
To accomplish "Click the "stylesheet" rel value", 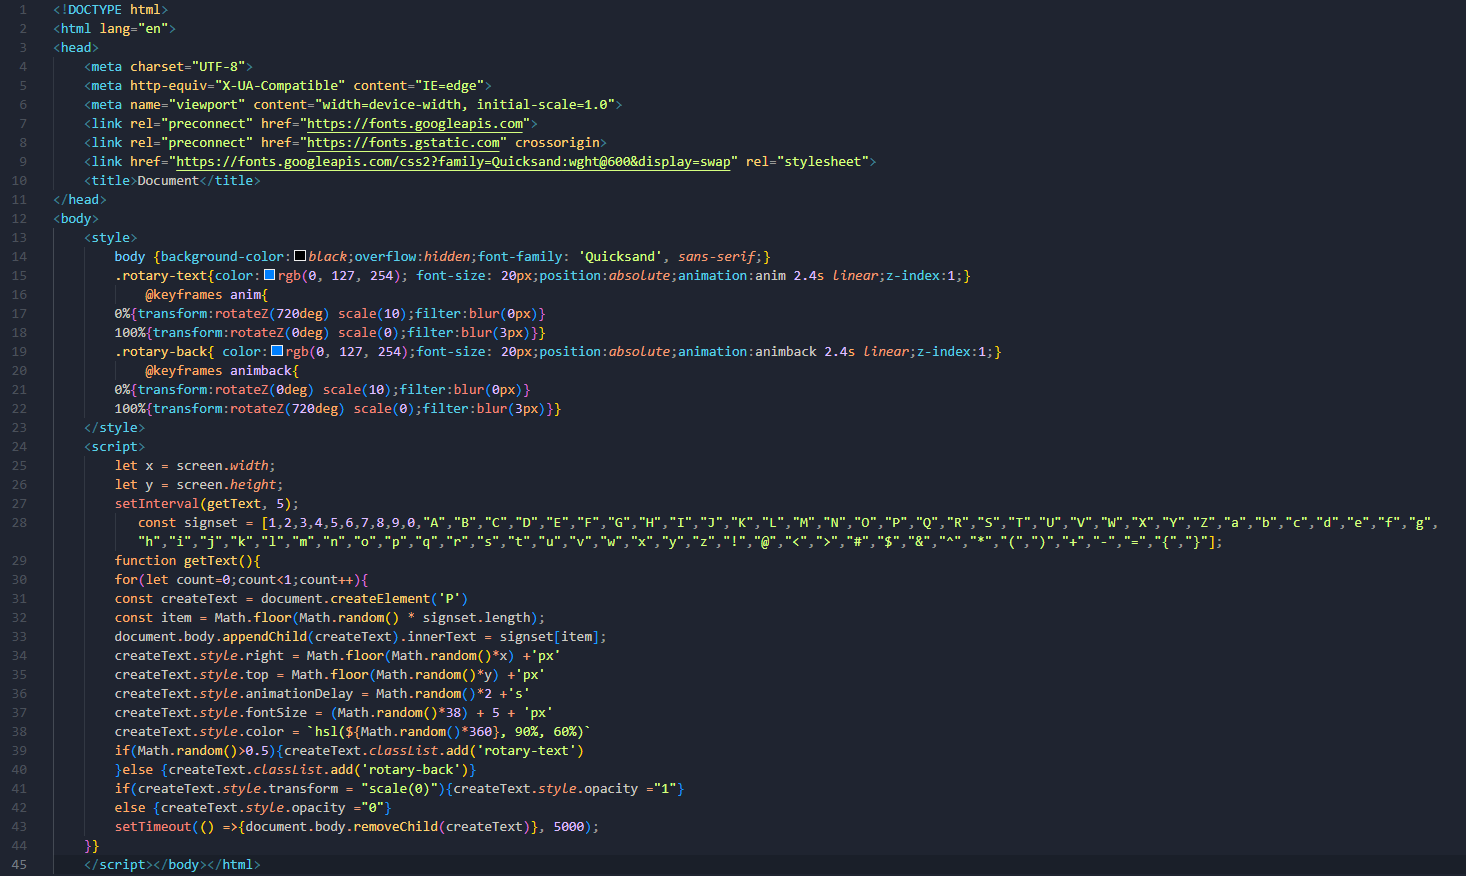I will [x=822, y=162].
